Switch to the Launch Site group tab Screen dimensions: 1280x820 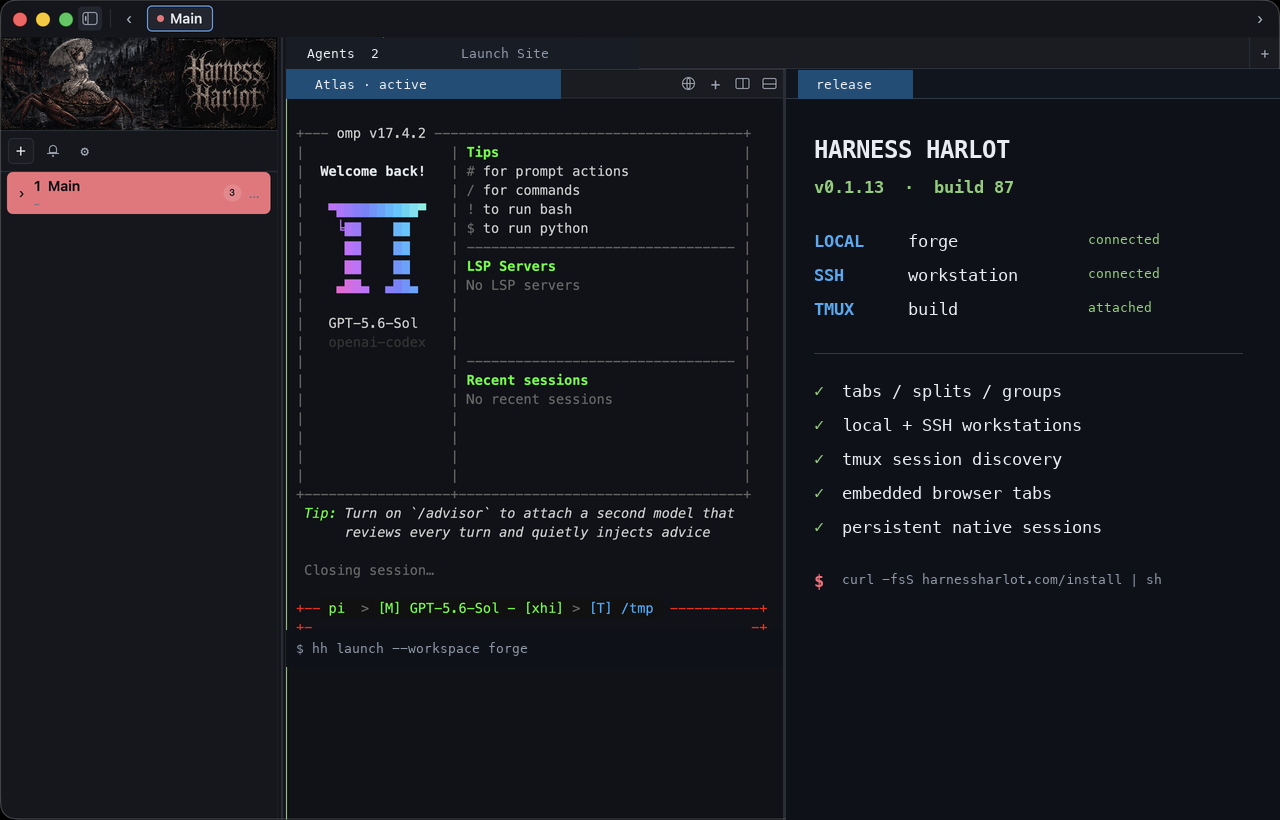coord(505,53)
